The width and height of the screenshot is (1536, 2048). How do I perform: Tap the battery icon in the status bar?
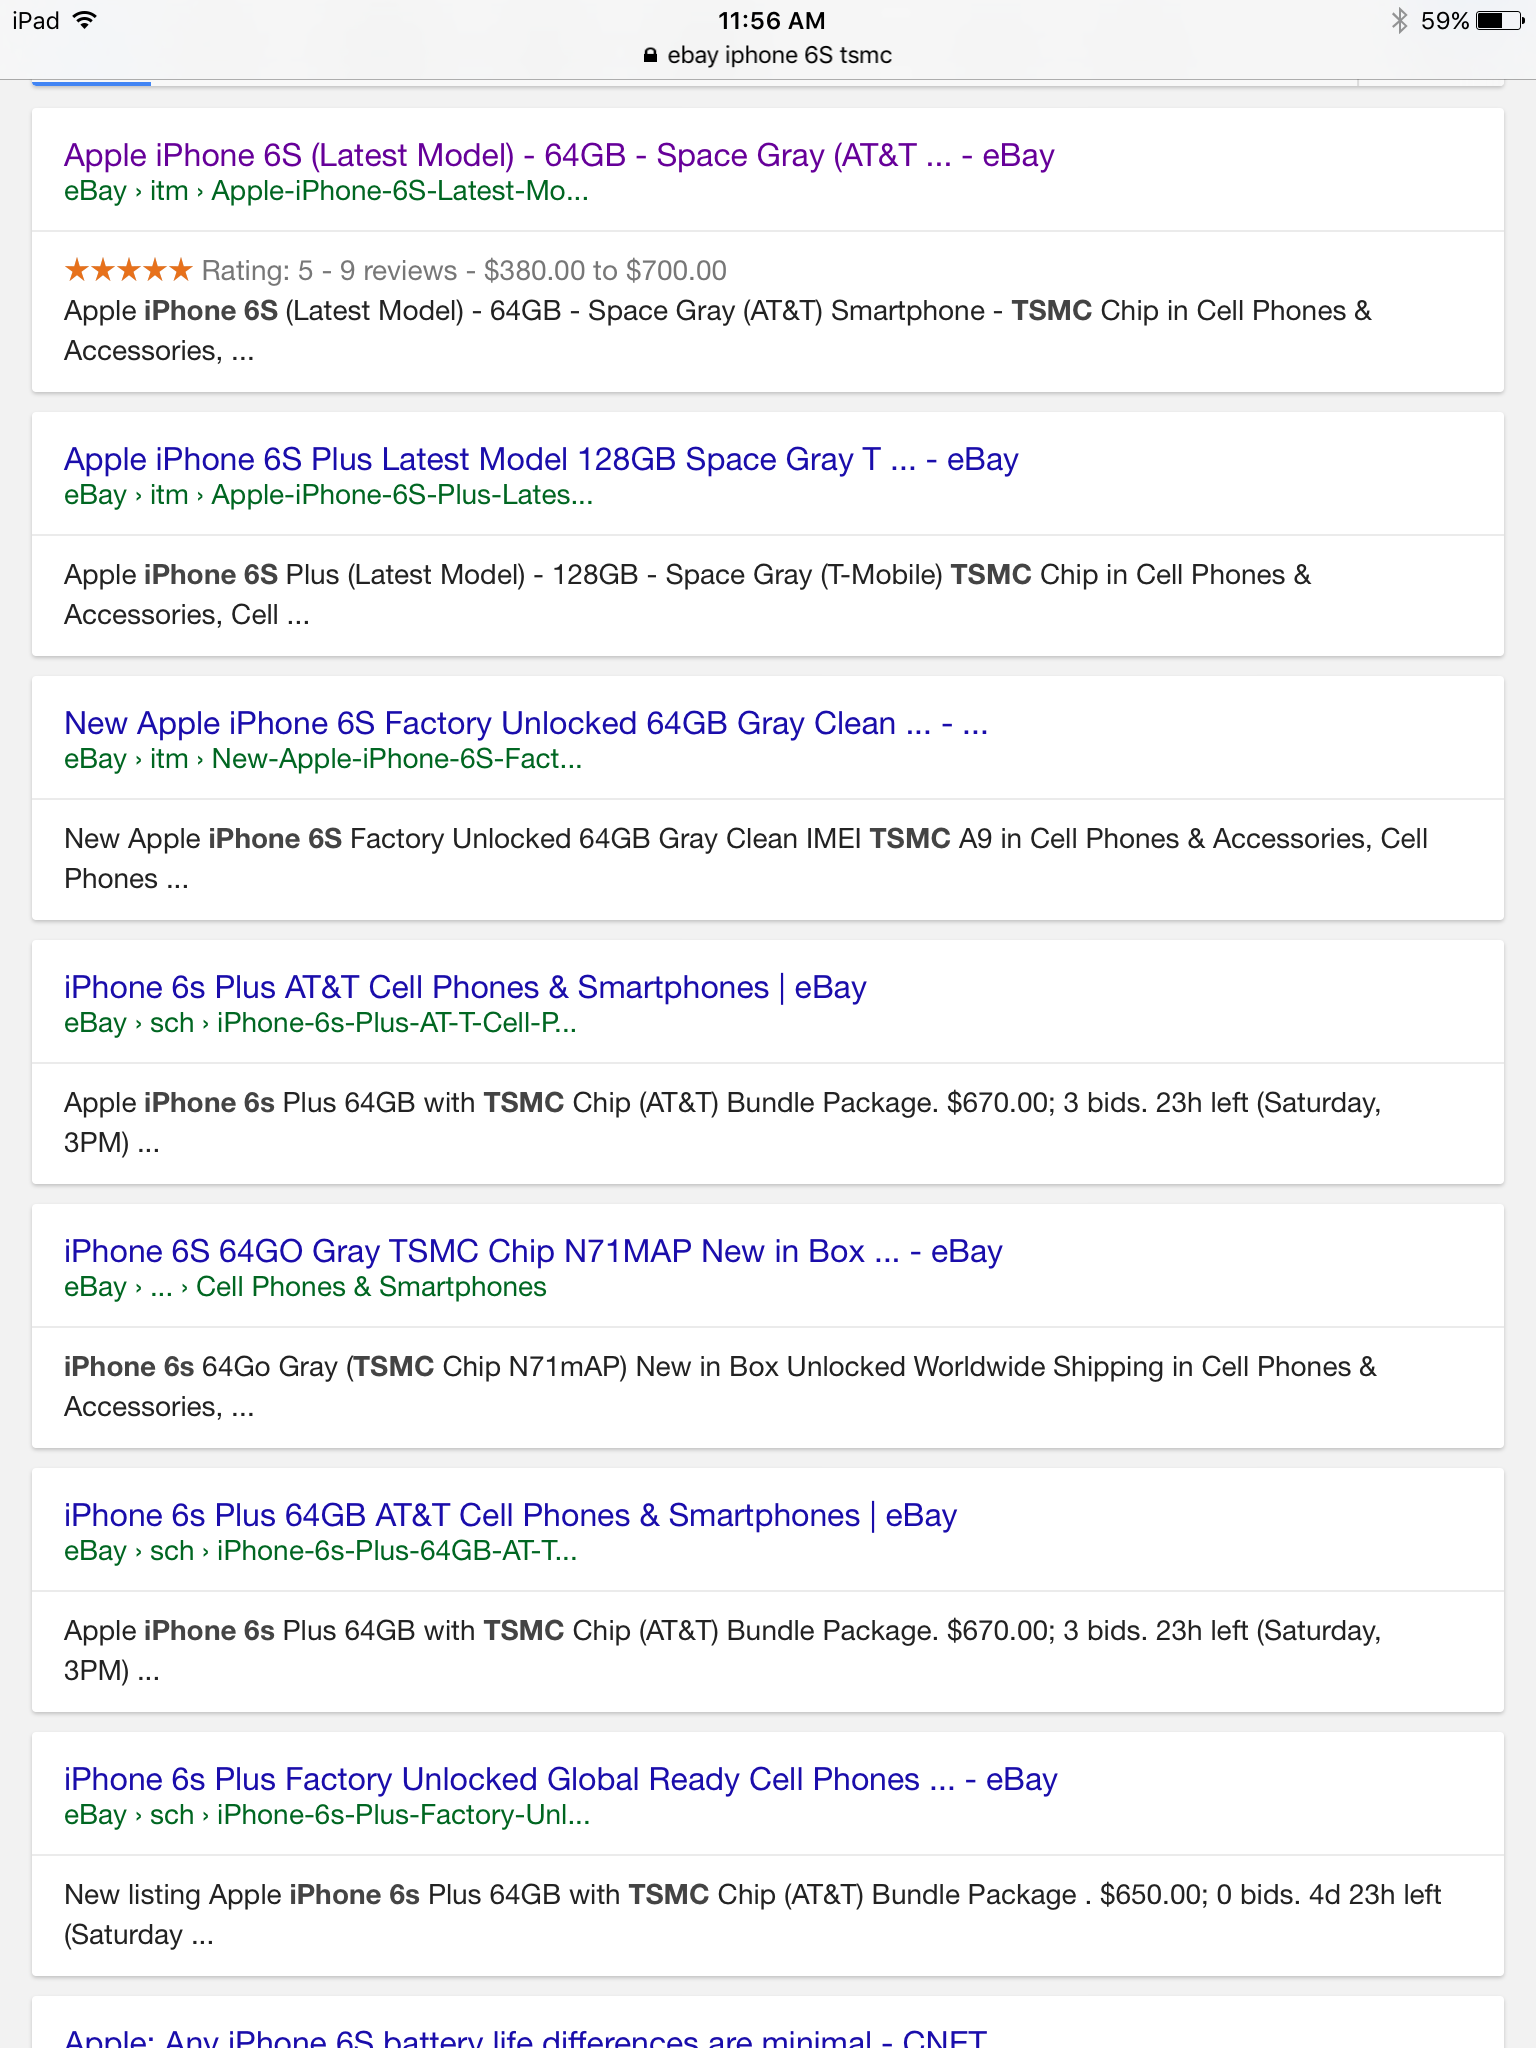1500,20
